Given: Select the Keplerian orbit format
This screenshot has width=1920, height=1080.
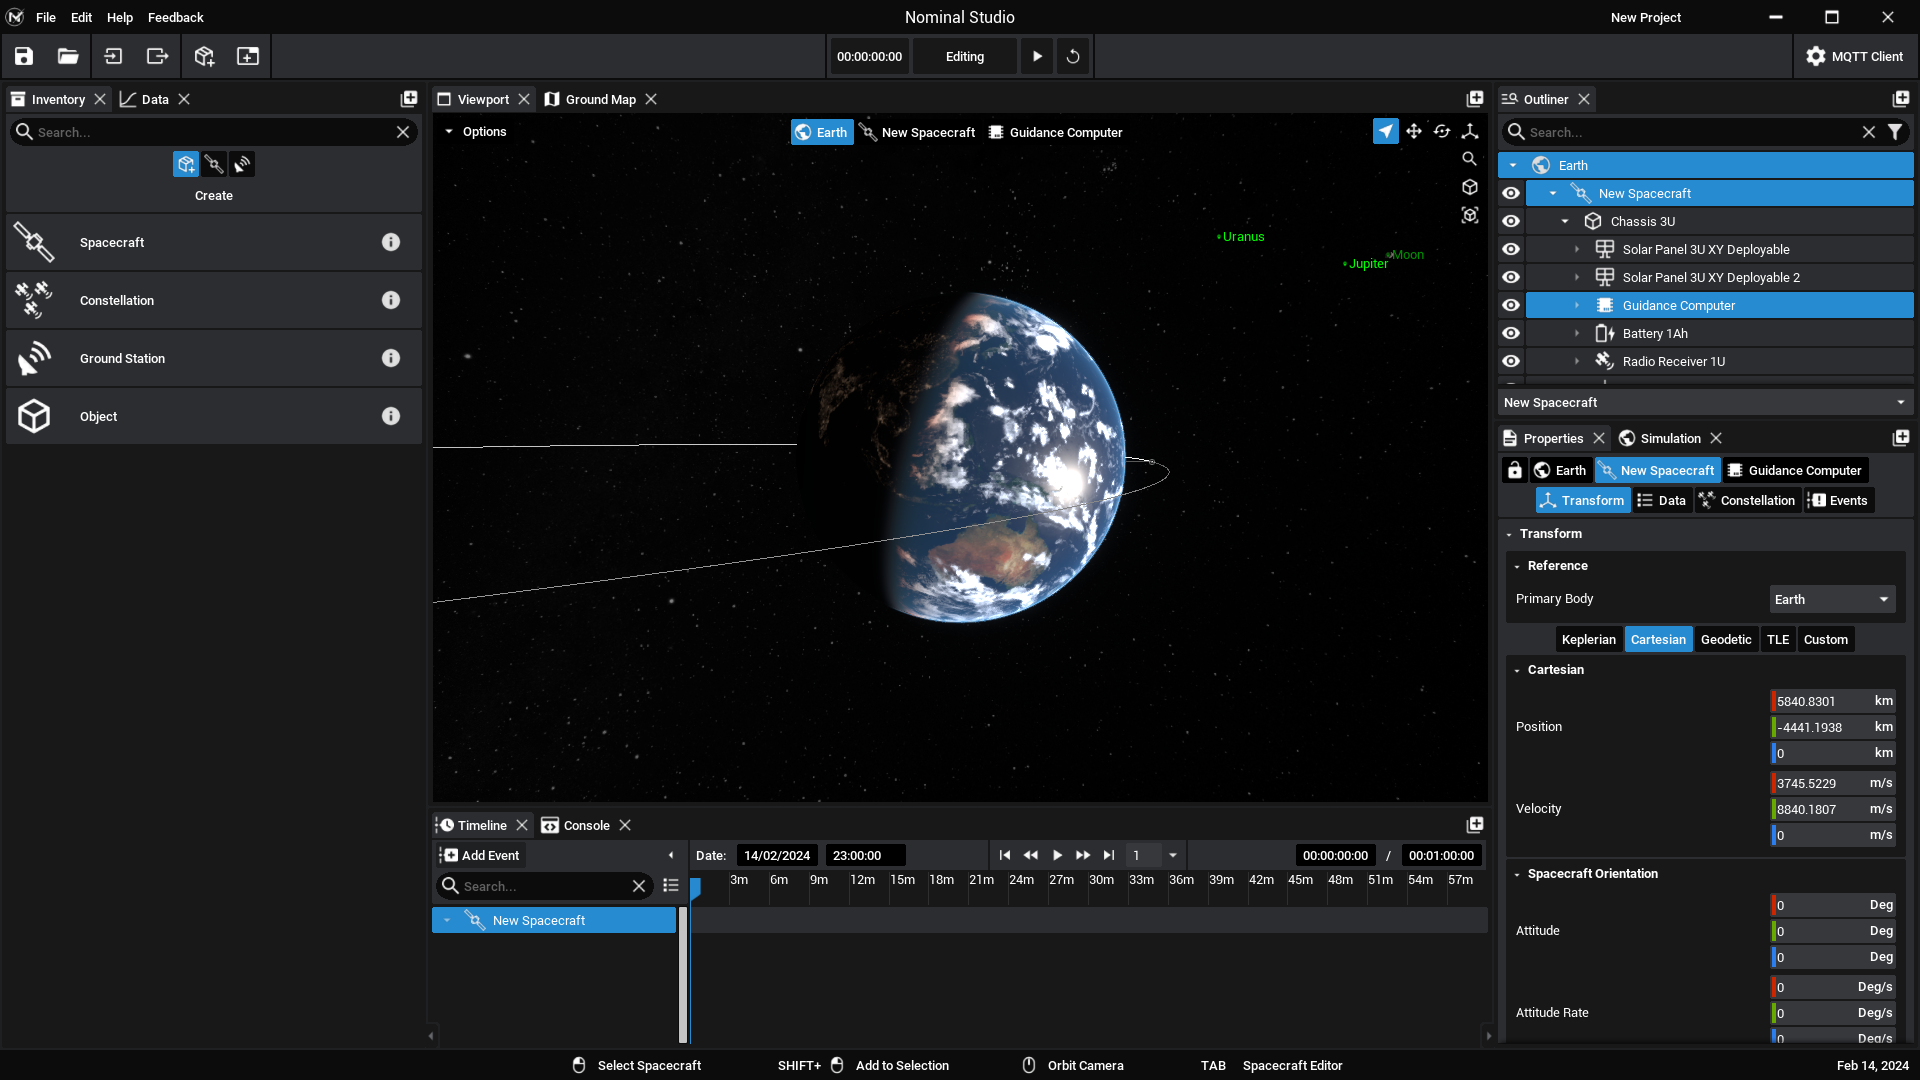Looking at the screenshot, I should point(1588,640).
